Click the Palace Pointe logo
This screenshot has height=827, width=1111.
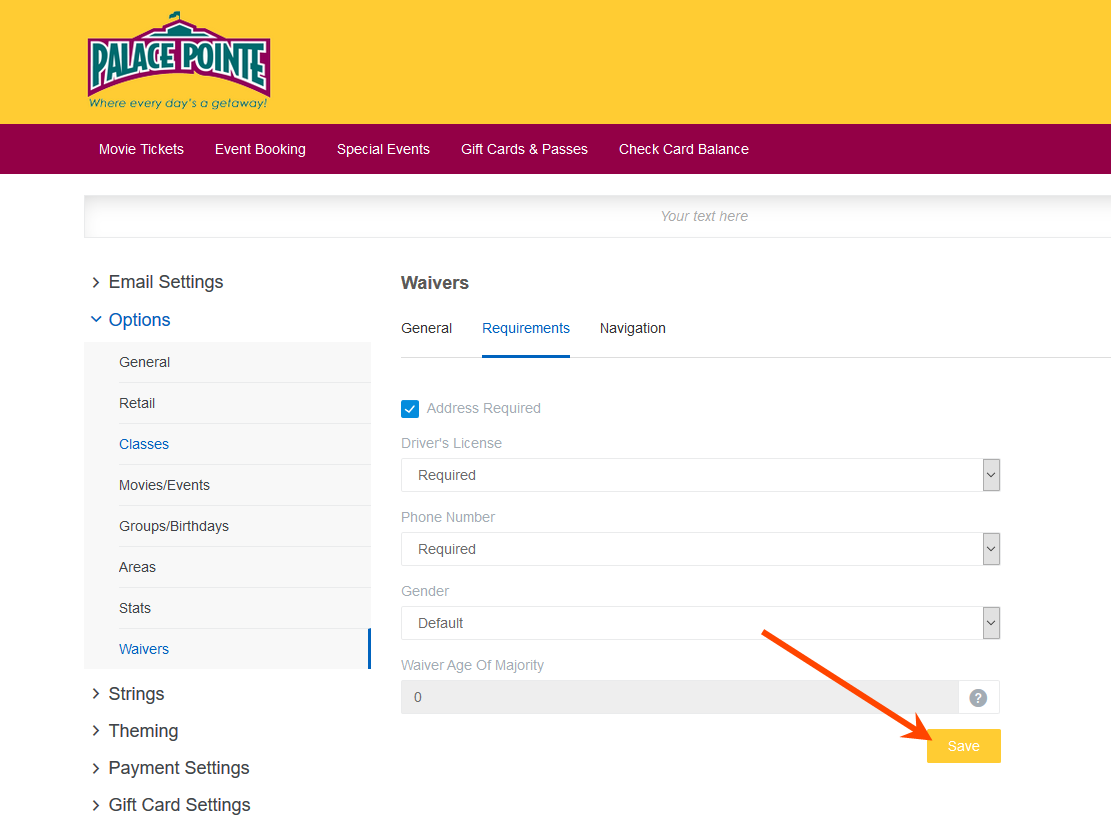point(179,62)
